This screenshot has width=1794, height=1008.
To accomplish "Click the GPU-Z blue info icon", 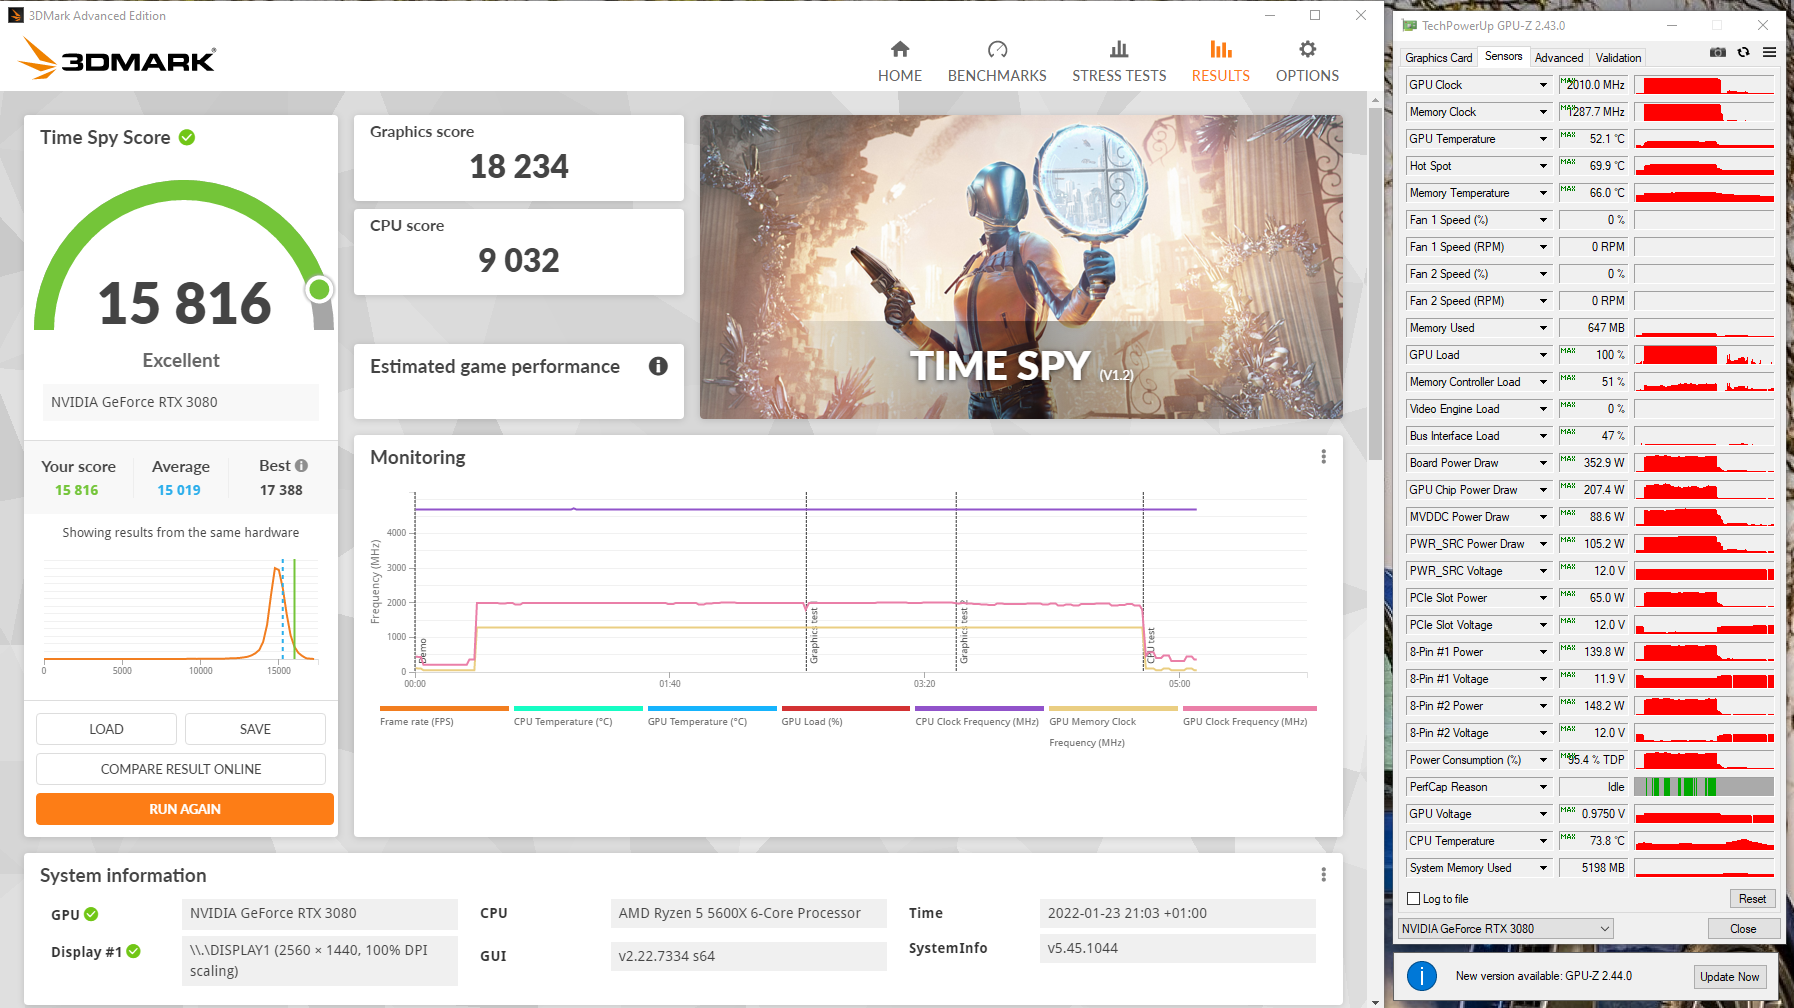I will pos(1421,976).
